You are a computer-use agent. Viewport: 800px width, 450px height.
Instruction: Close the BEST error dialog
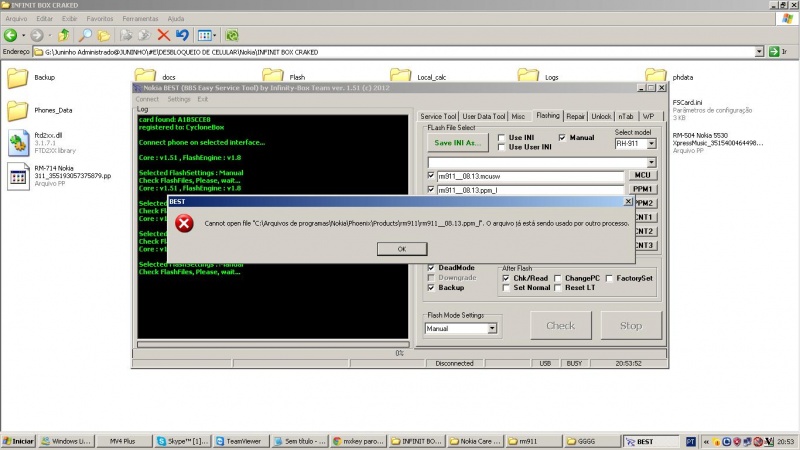[628, 202]
